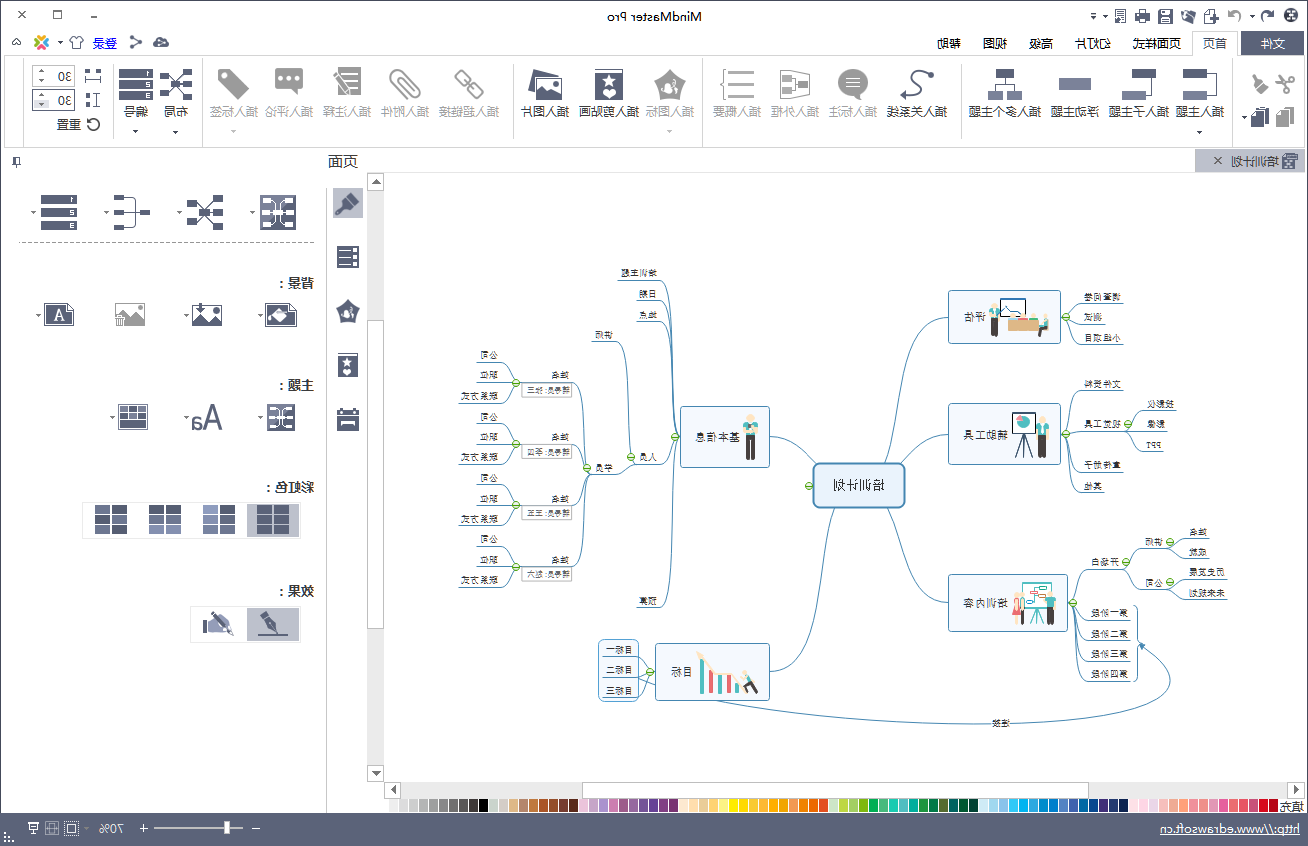The width and height of the screenshot is (1308, 846).
Task: Click the zoom out minus button
Action: click(256, 828)
